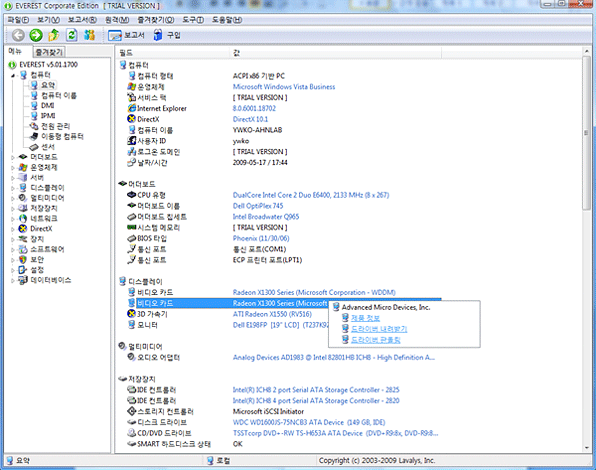Click the Analog Devices AD1983 audio link
Image resolution: width=596 pixels, height=470 pixels.
(x=334, y=358)
